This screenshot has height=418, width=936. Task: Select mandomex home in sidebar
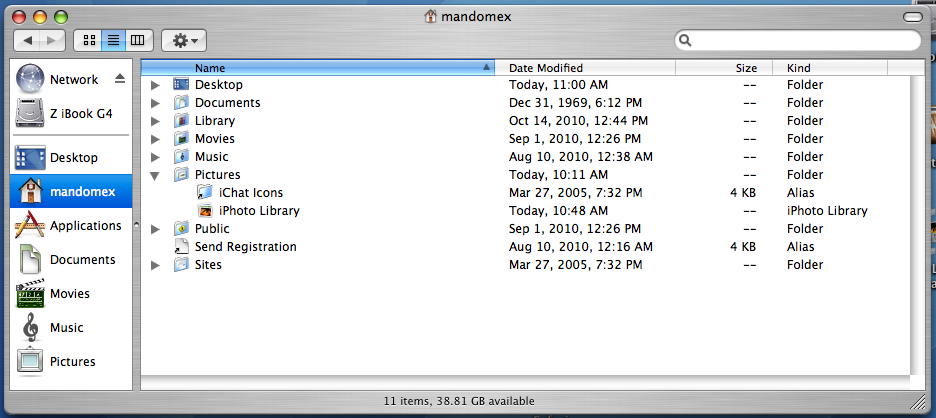tap(71, 192)
